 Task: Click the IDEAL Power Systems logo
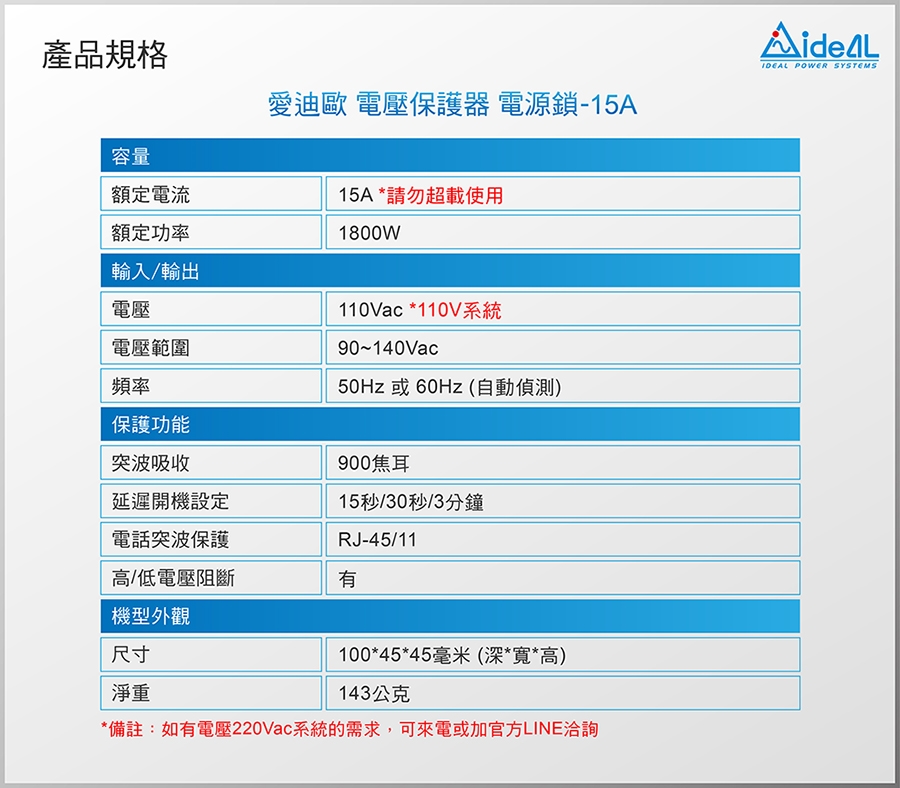tap(819, 48)
